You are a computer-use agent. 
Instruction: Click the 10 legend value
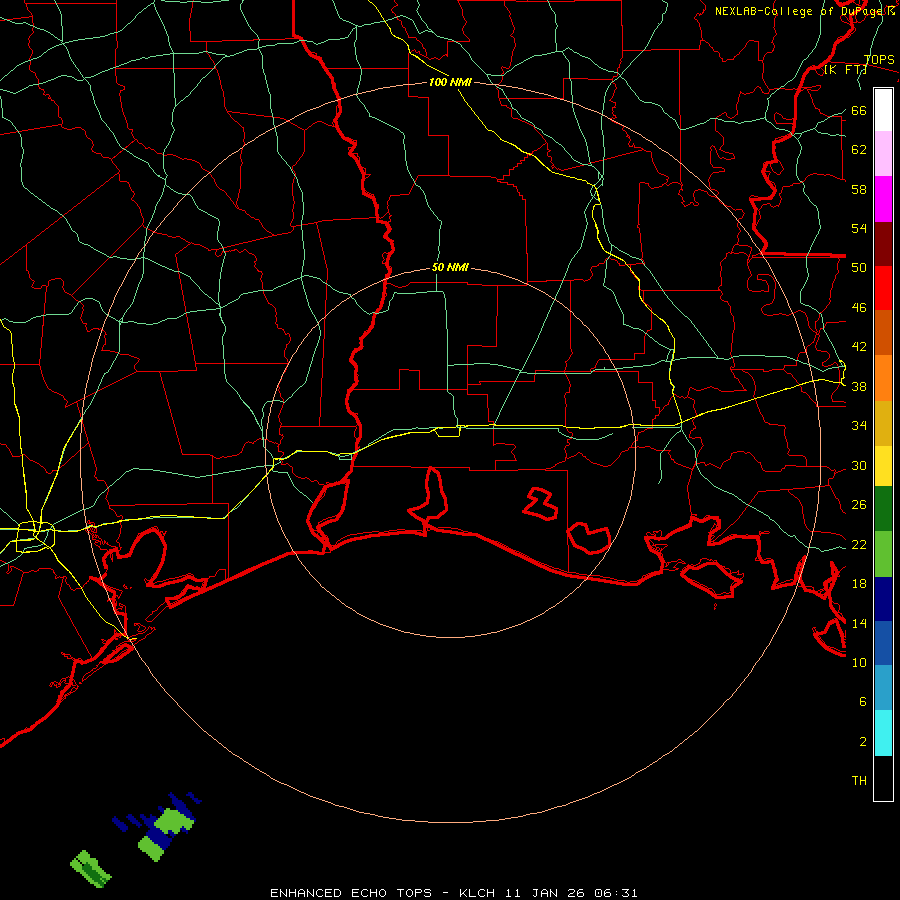point(859,662)
